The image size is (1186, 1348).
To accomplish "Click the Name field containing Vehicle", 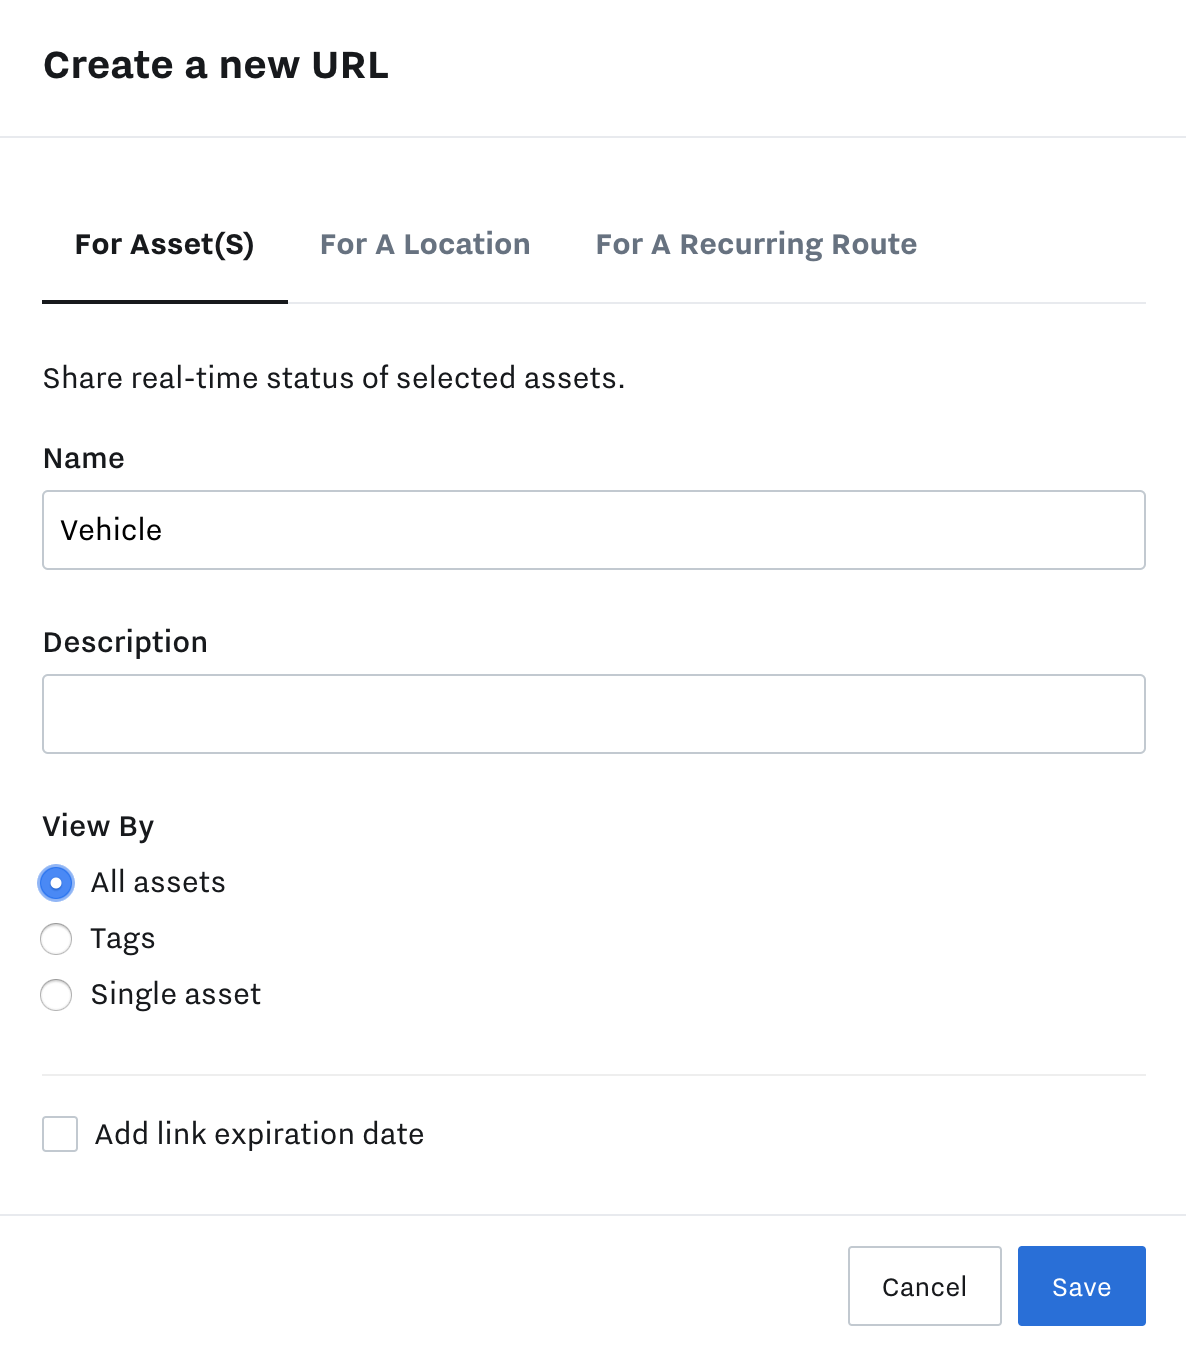I will [x=594, y=530].
